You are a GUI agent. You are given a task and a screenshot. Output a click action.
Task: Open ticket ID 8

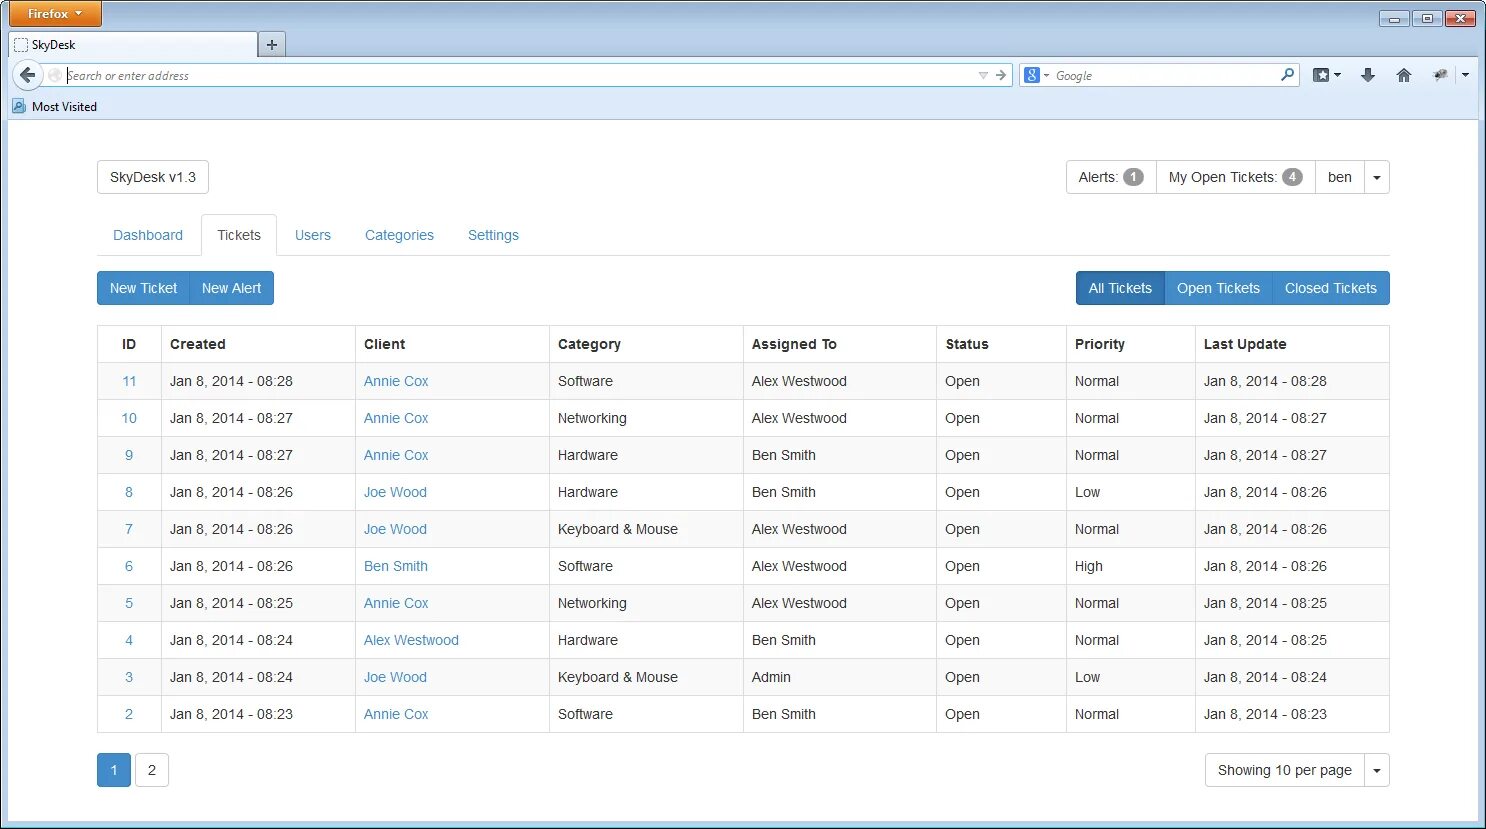coord(129,492)
